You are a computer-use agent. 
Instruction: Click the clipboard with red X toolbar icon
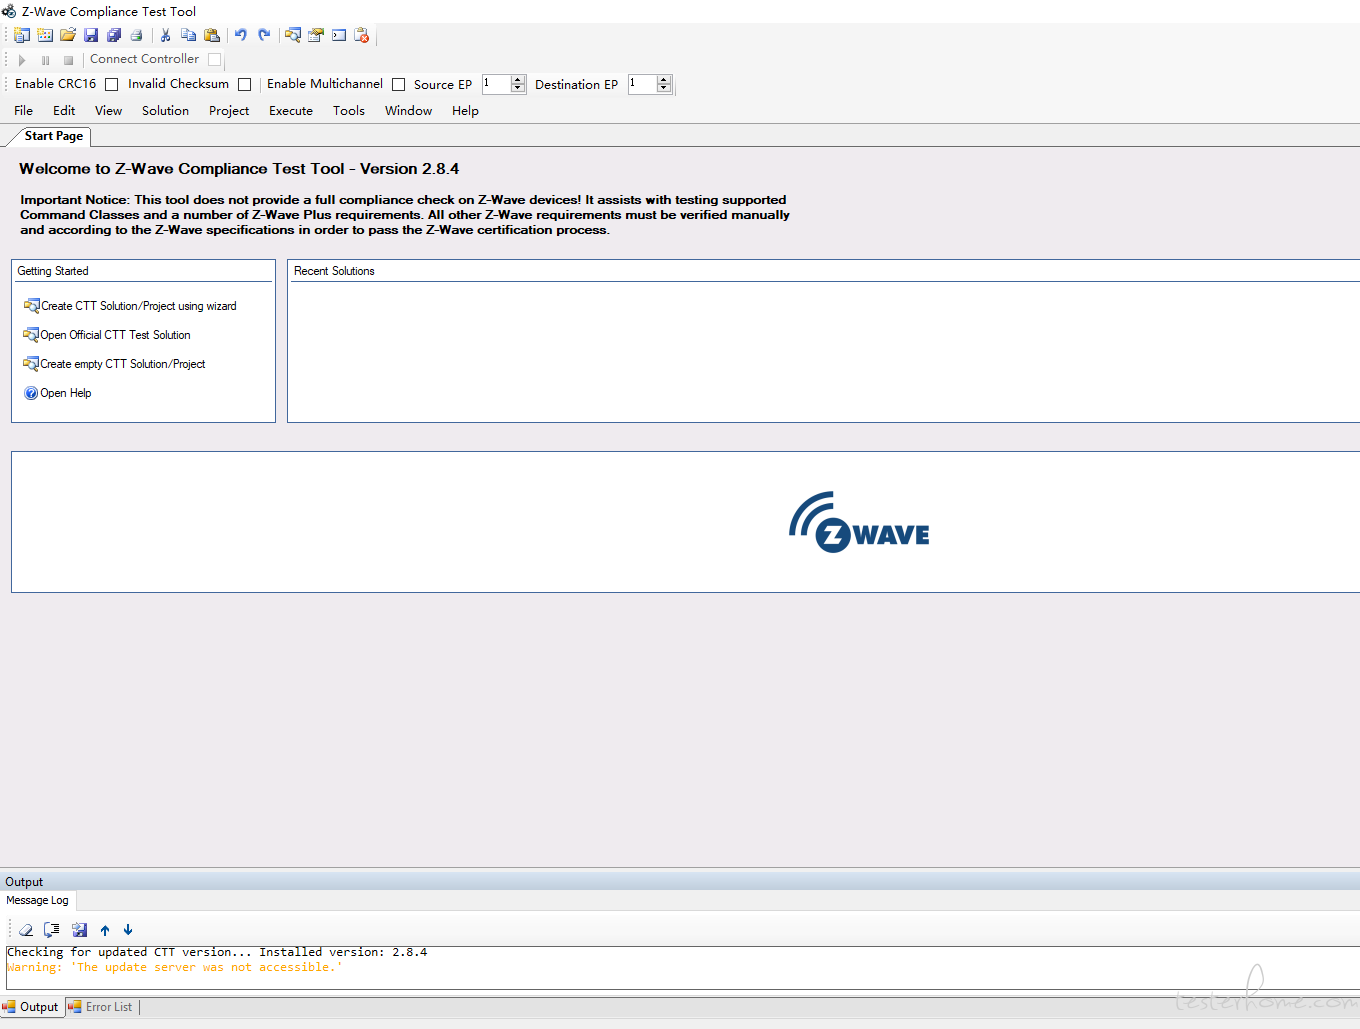click(x=362, y=35)
